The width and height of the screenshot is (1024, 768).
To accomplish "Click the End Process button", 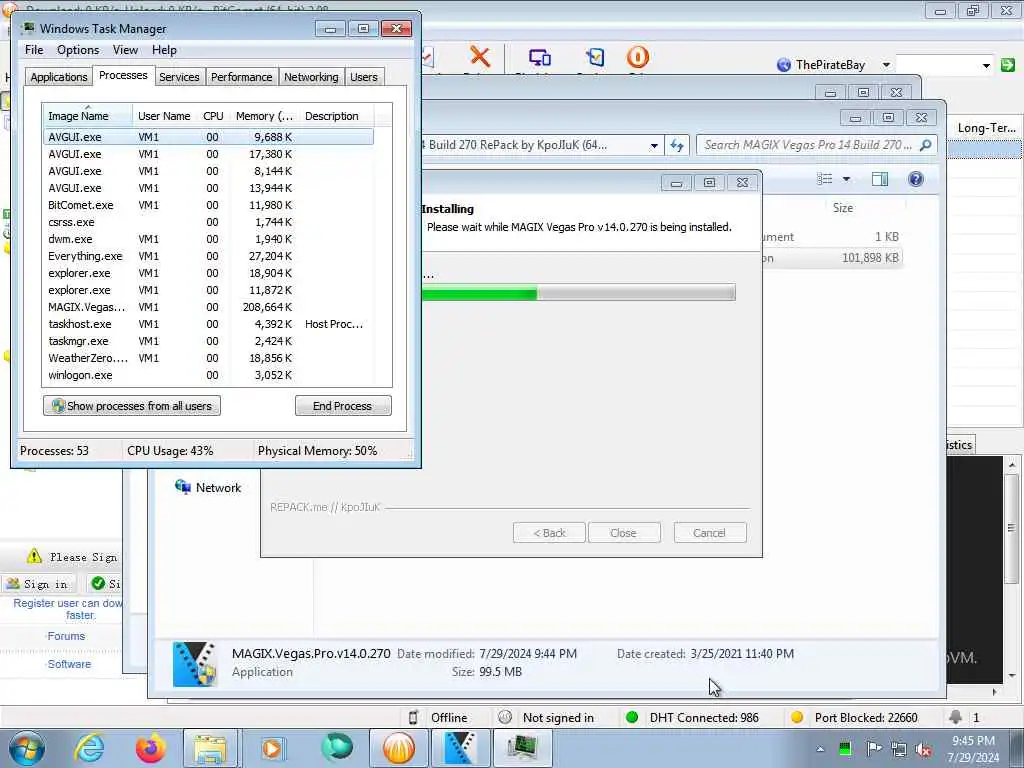I will [x=343, y=406].
